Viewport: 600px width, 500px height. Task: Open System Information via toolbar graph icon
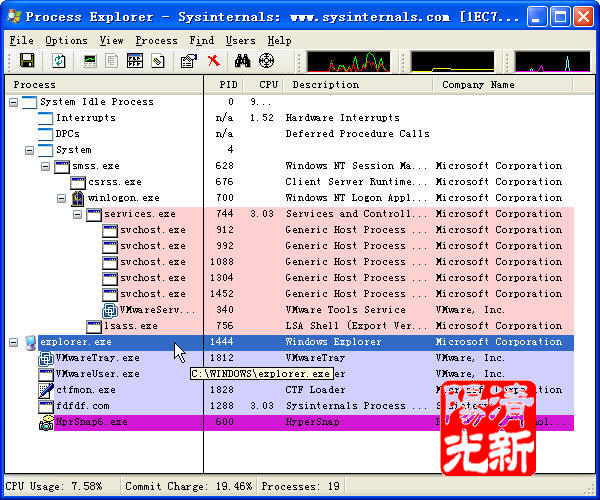coord(91,62)
